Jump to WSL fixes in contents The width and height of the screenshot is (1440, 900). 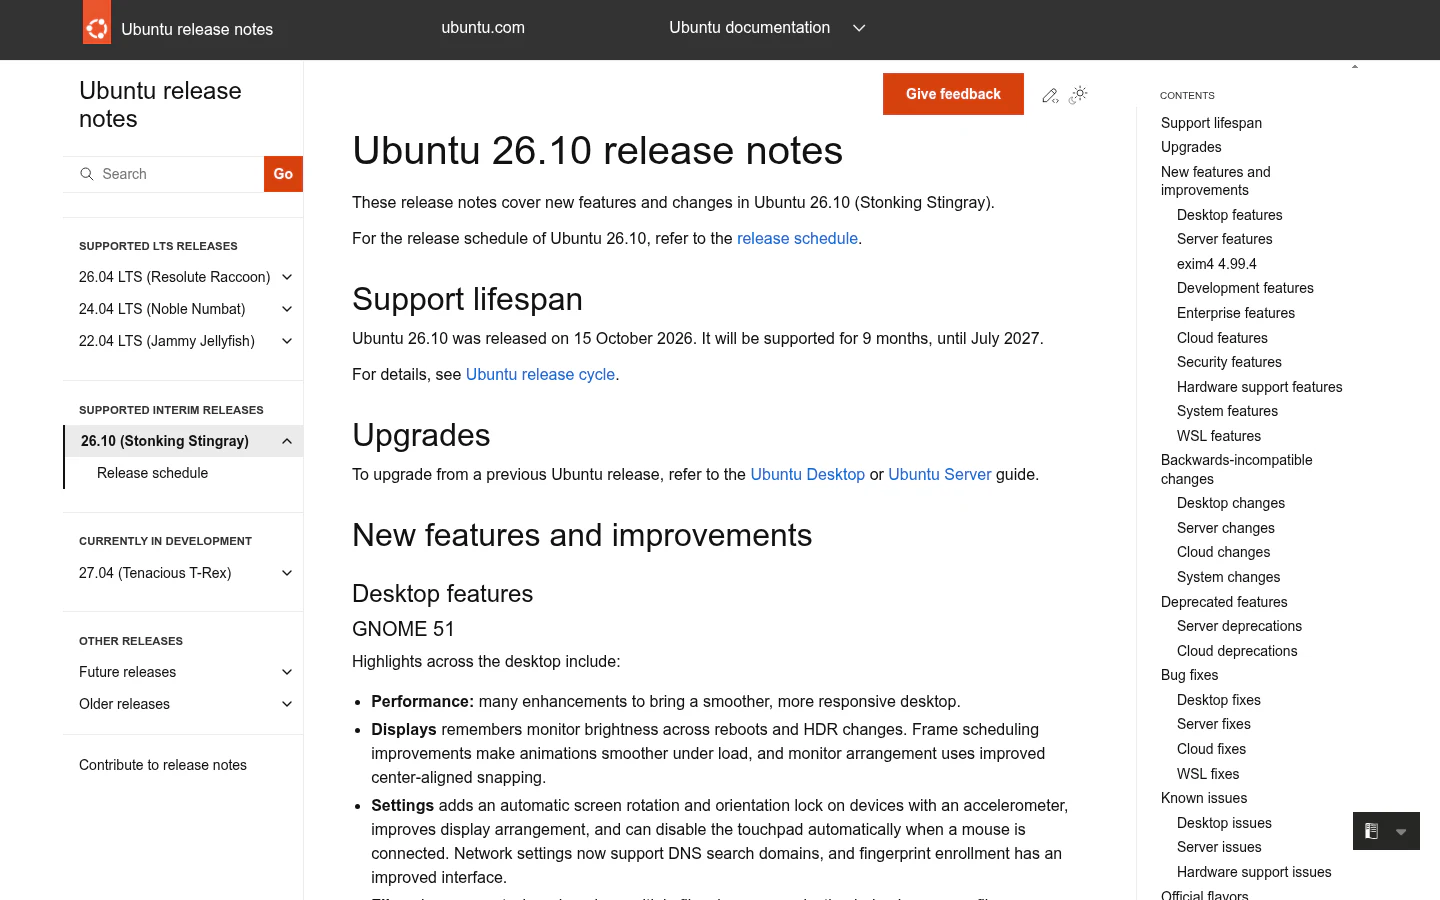[1208, 774]
